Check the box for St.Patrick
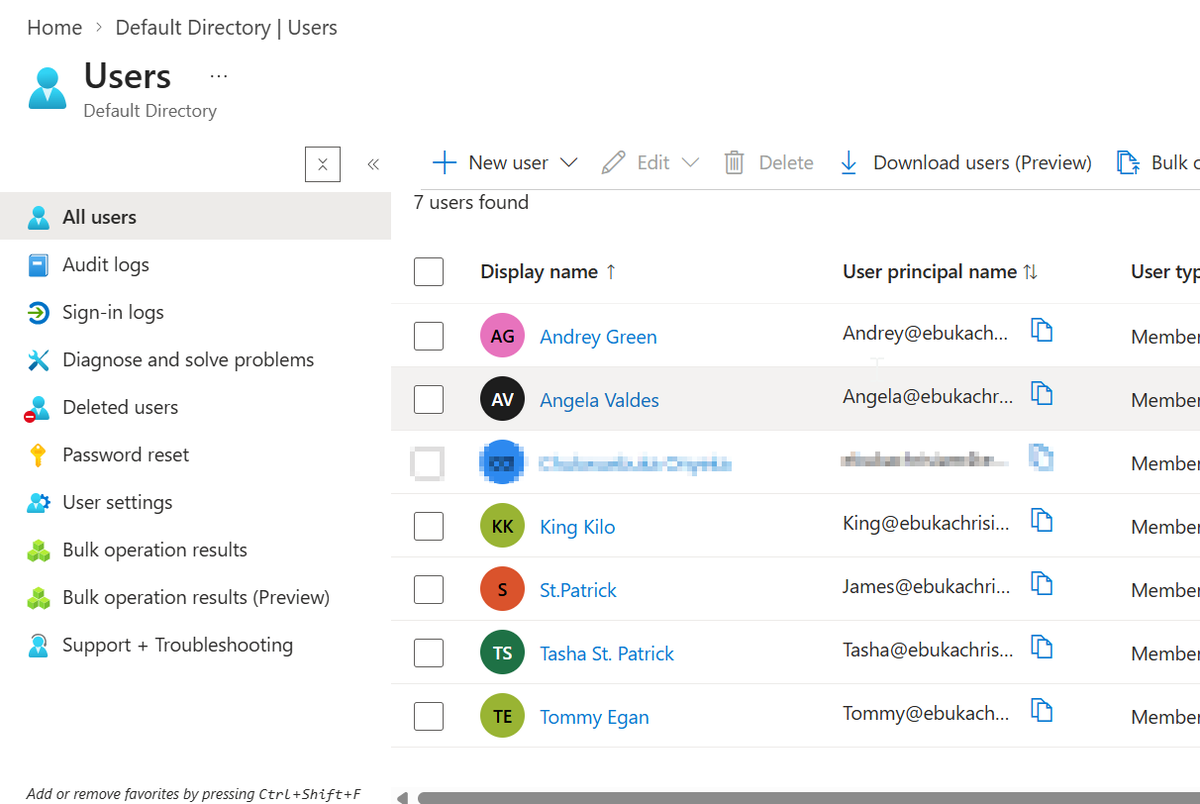The width and height of the screenshot is (1200, 804). click(428, 589)
